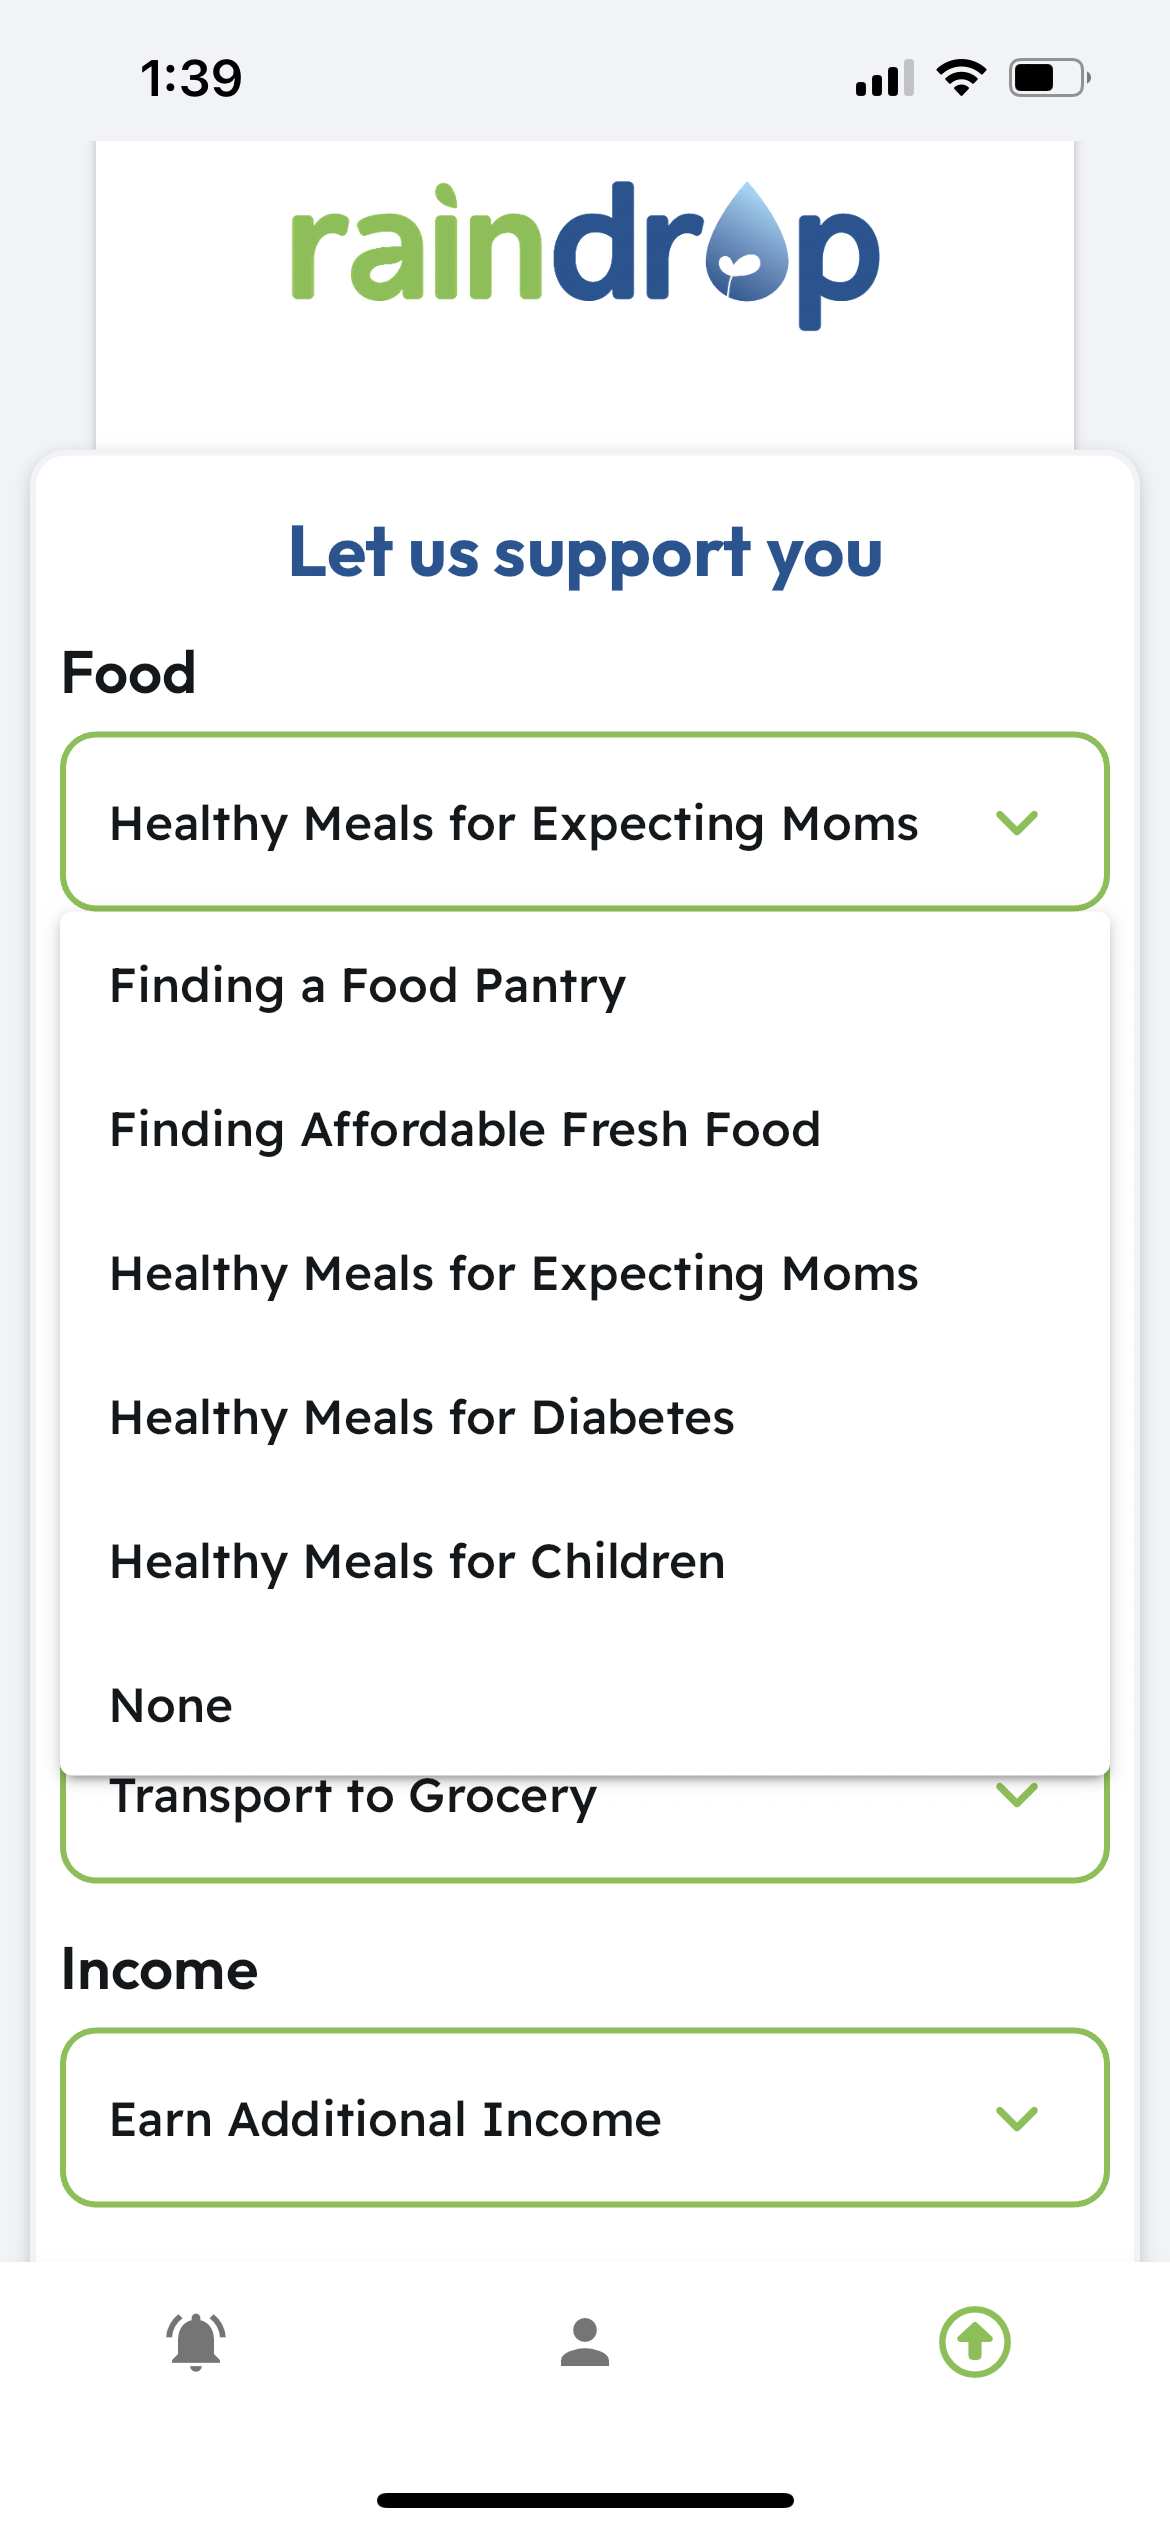Tap the battery status icon
1170x2532 pixels.
point(1050,78)
